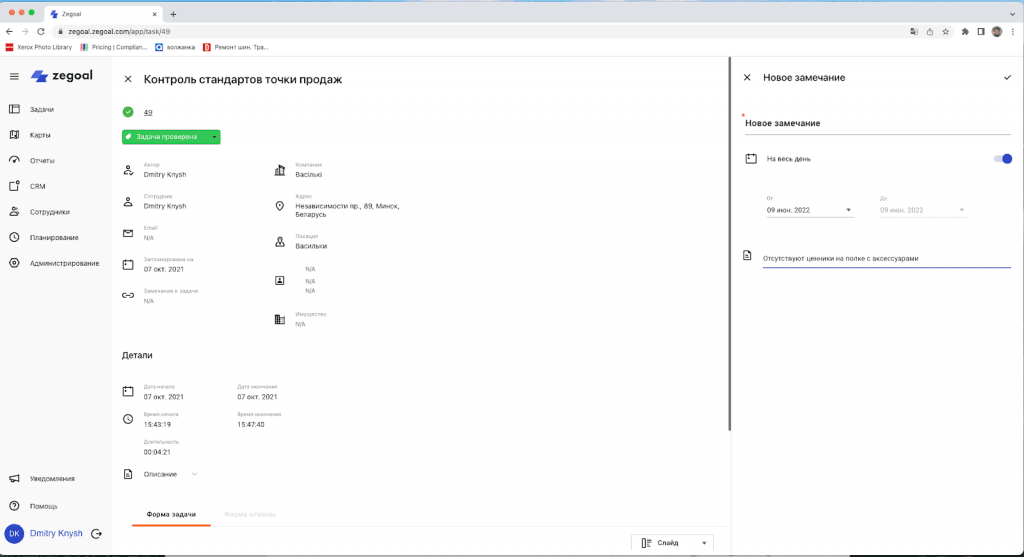This screenshot has width=1024, height=557.
Task: Open Администрирование menu item
Action: click(x=64, y=263)
